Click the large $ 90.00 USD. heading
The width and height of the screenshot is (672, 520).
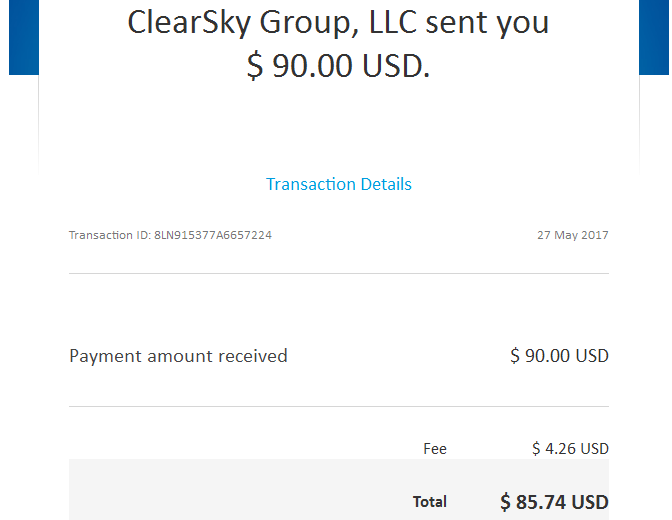click(x=338, y=66)
